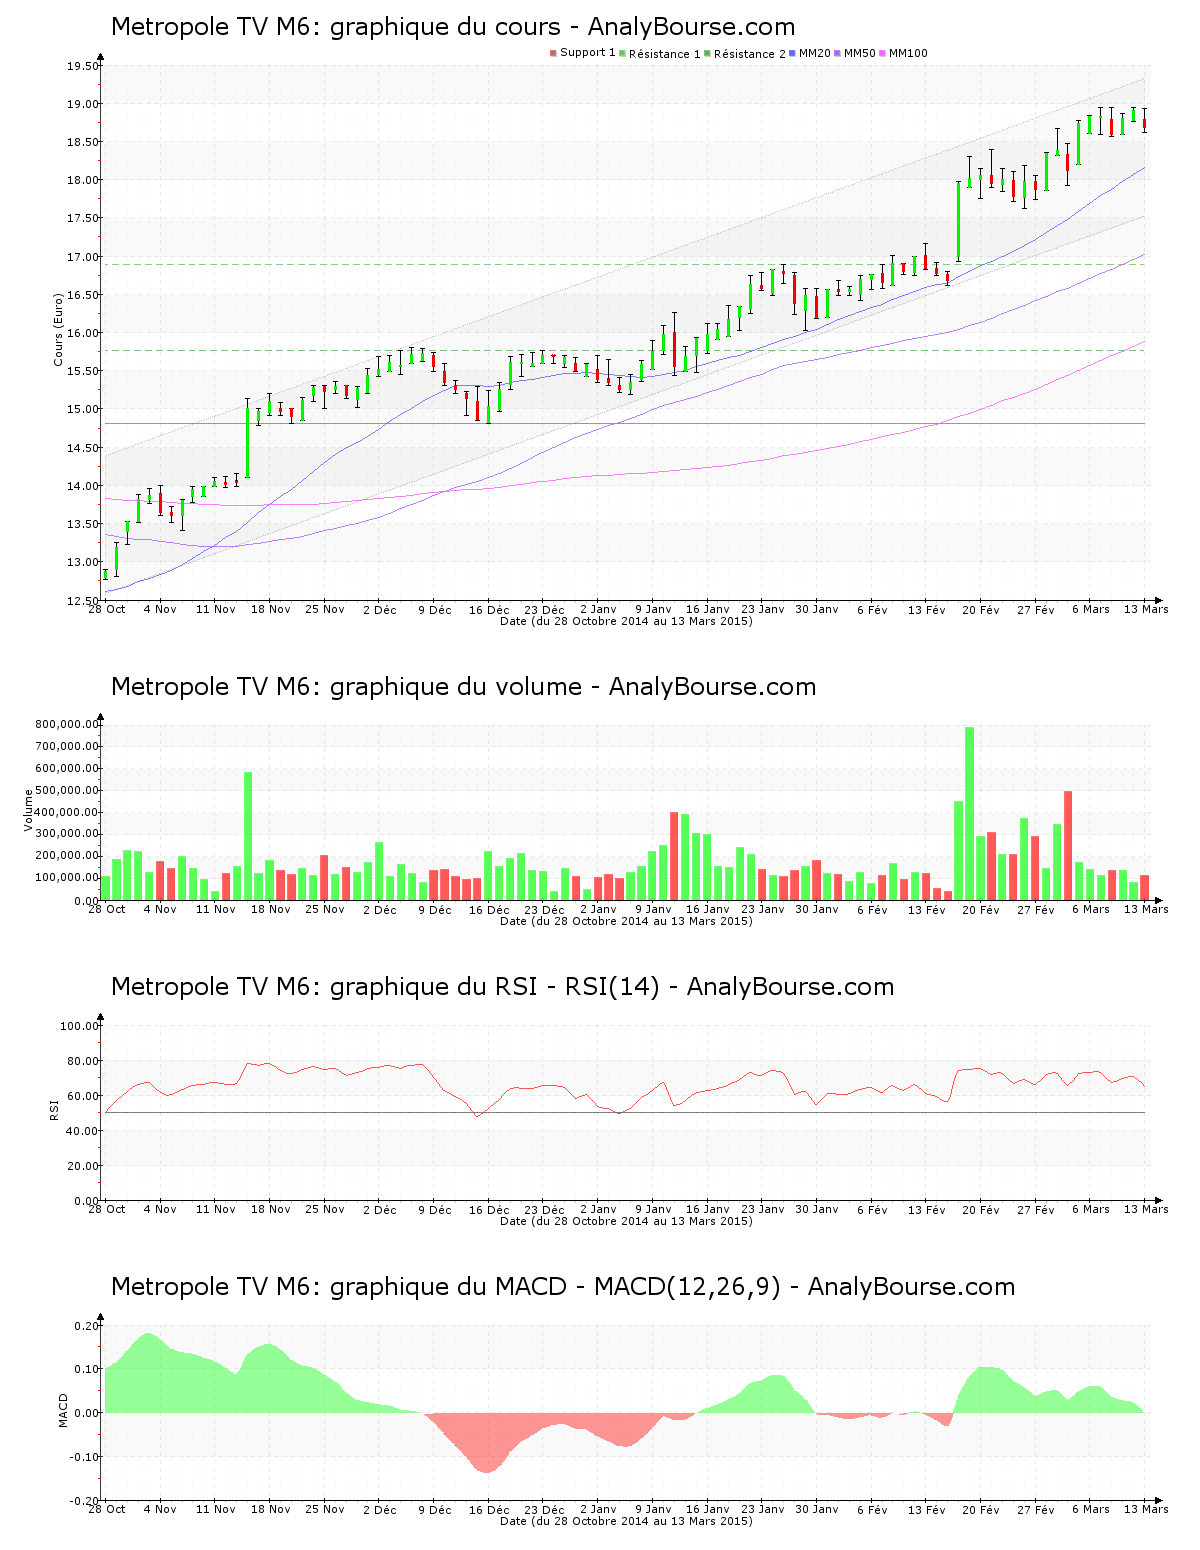Click 20.00 on the RSI axis
Image resolution: width=1200 pixels, height=1550 pixels.
pos(83,1166)
